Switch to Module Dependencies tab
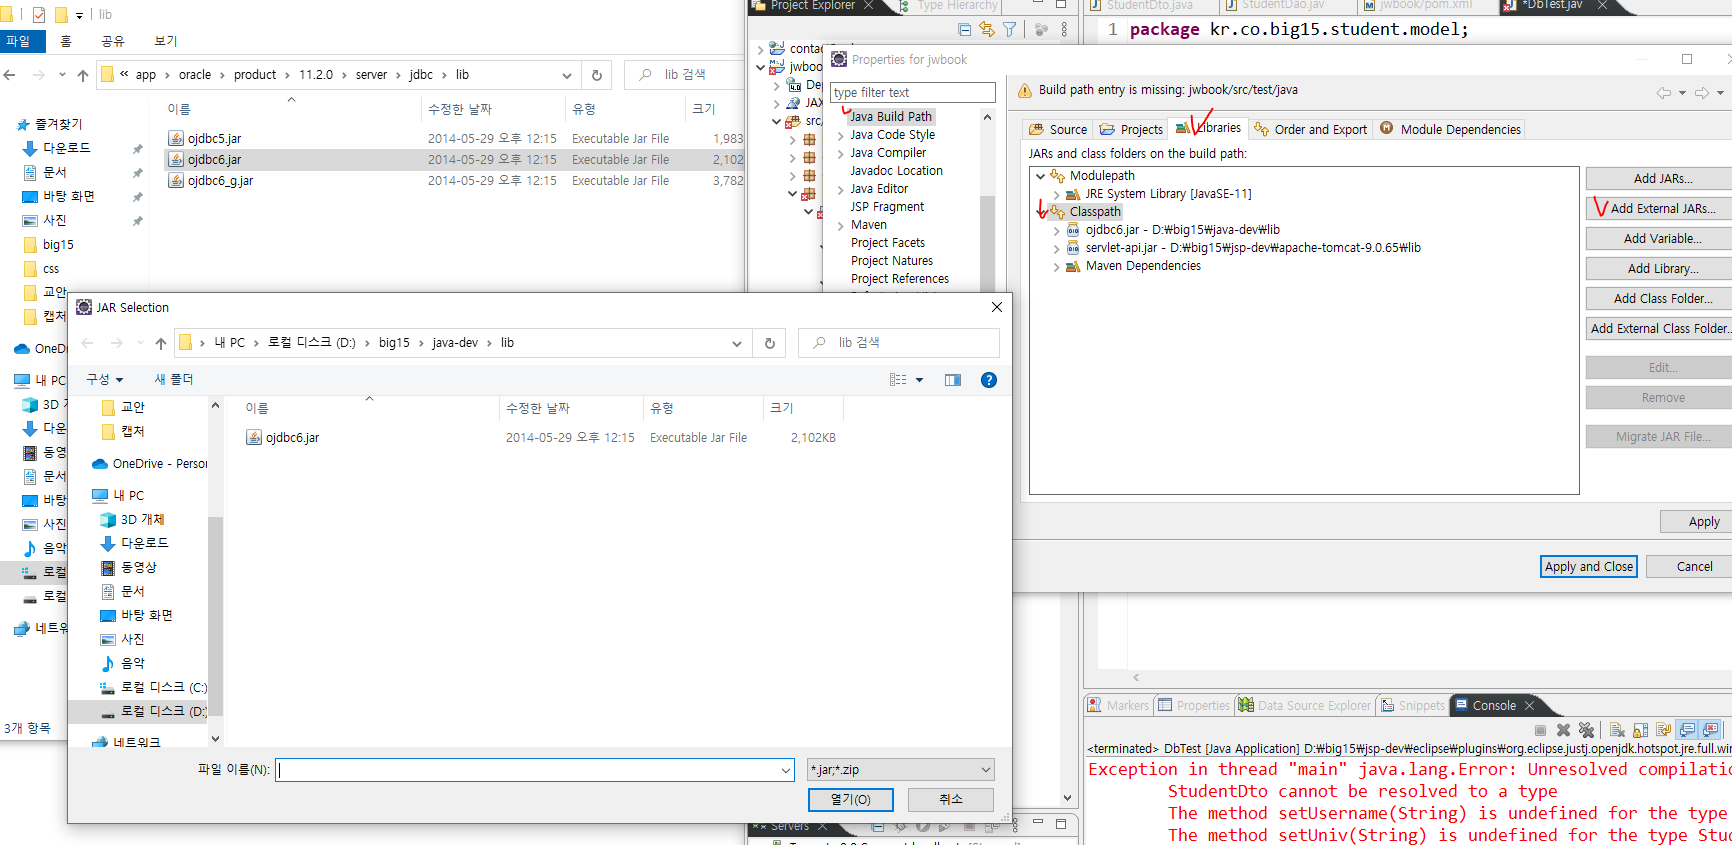Screen dimensions: 1732x845 (1451, 129)
